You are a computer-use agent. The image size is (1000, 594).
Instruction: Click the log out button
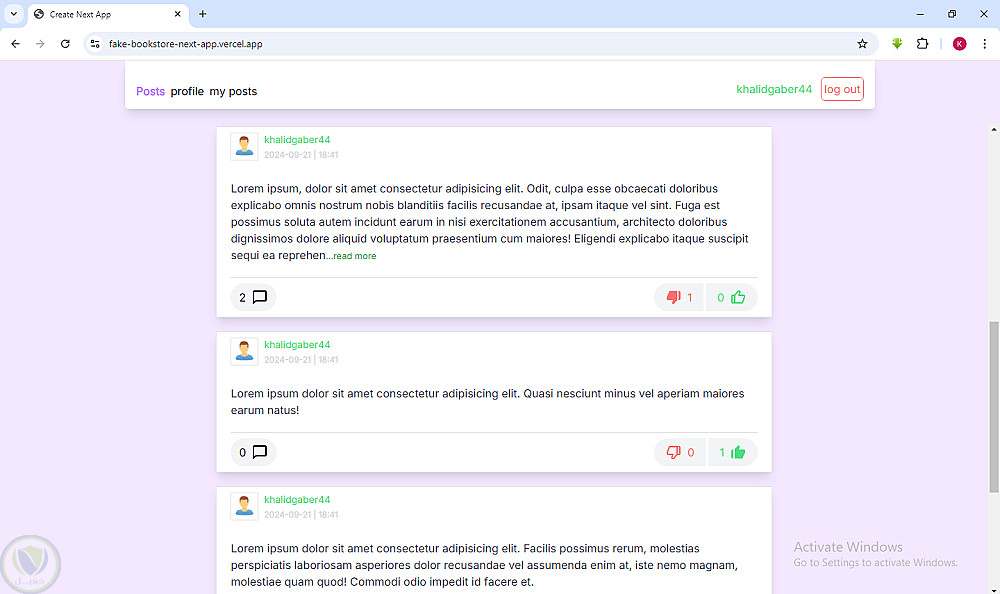[842, 89]
